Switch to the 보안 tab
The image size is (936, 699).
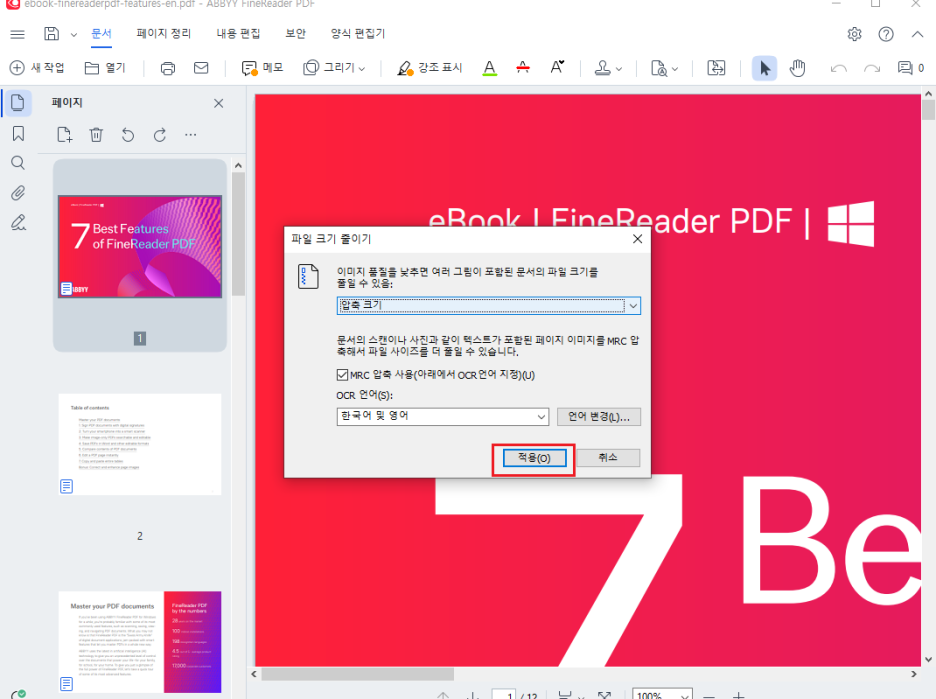(295, 33)
